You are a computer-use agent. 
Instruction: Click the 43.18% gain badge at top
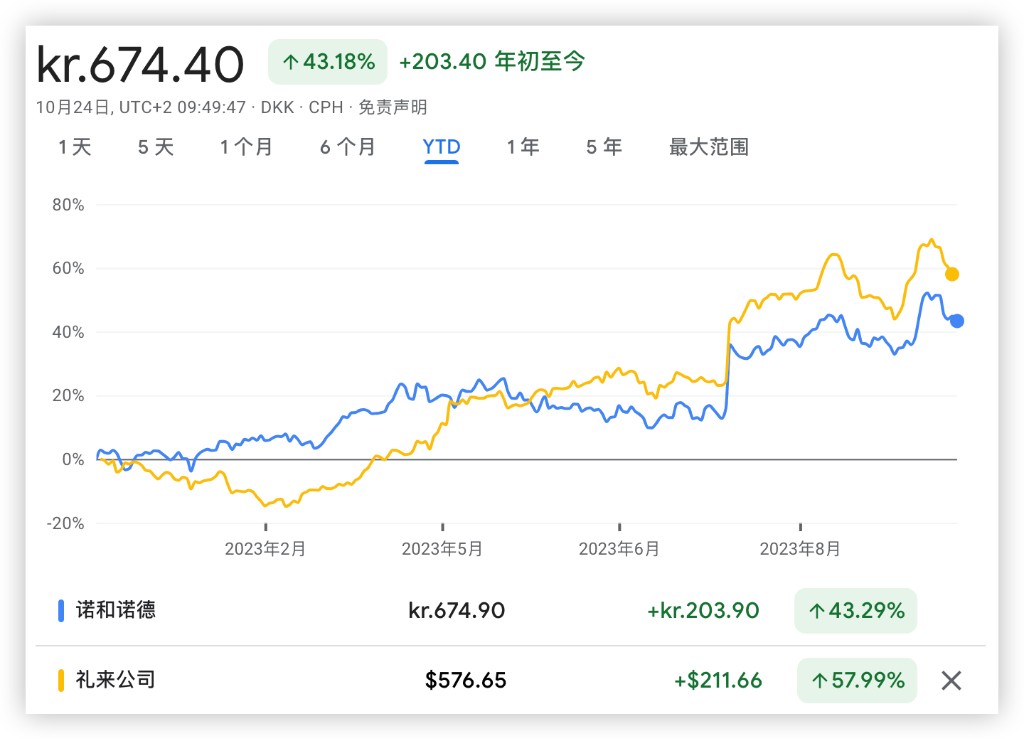328,62
